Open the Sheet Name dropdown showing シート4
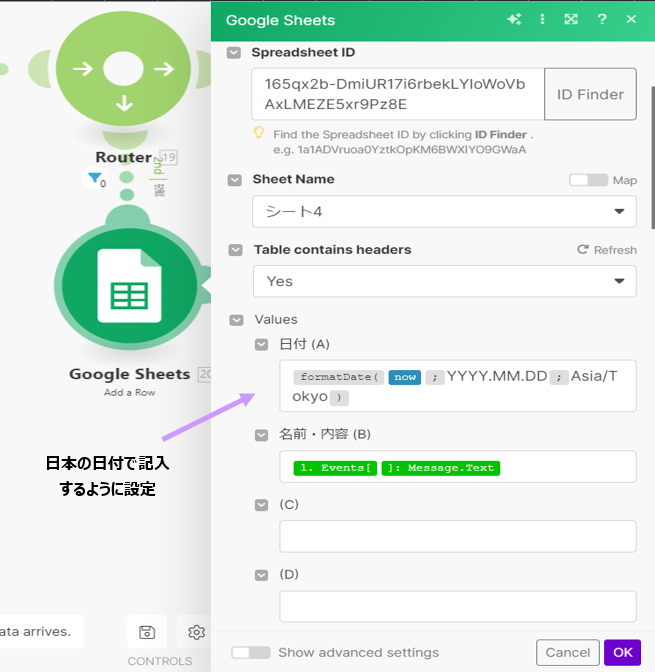The width and height of the screenshot is (655, 672). tap(444, 212)
